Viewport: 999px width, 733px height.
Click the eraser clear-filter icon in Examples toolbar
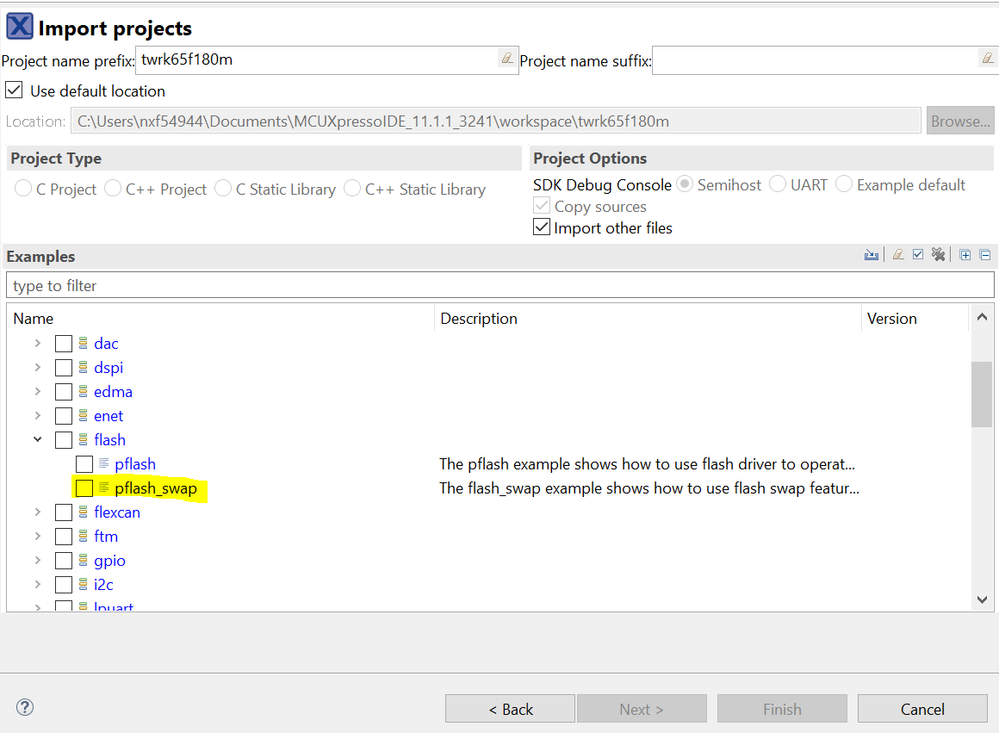click(898, 256)
